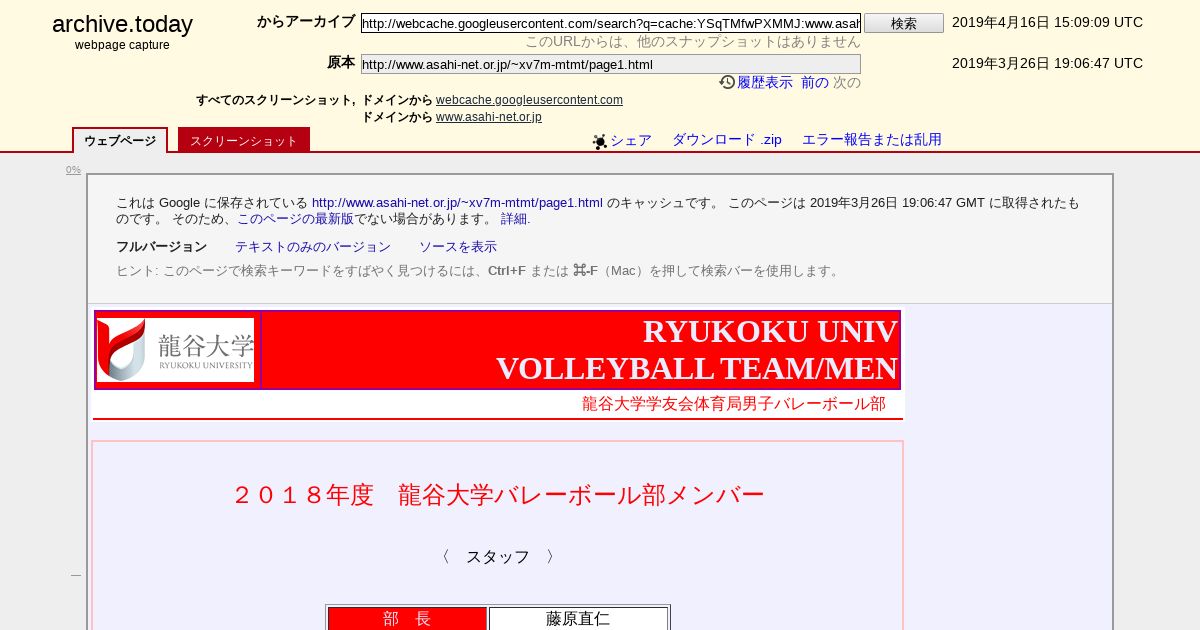Open webcache.googleusercontent.com domain link
The width and height of the screenshot is (1200, 630).
click(529, 100)
